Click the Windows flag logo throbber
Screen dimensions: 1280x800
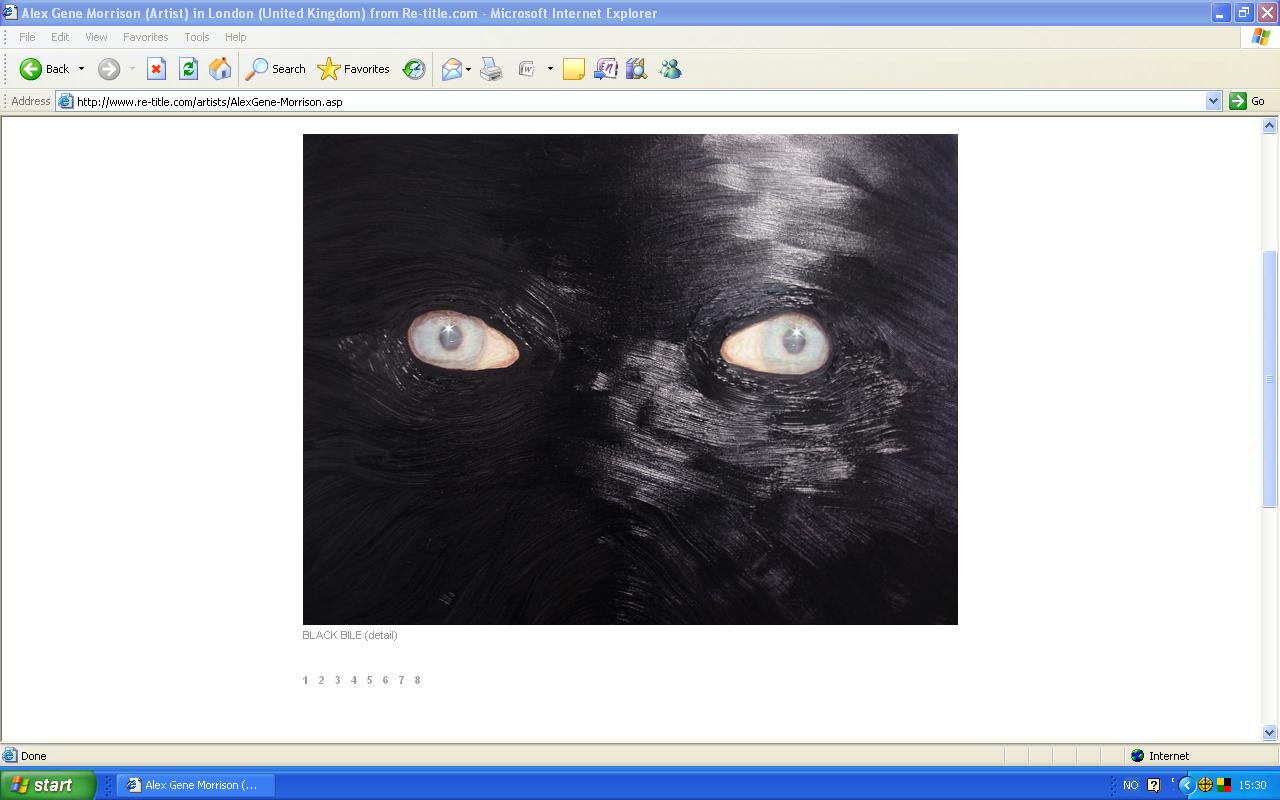(x=1261, y=37)
